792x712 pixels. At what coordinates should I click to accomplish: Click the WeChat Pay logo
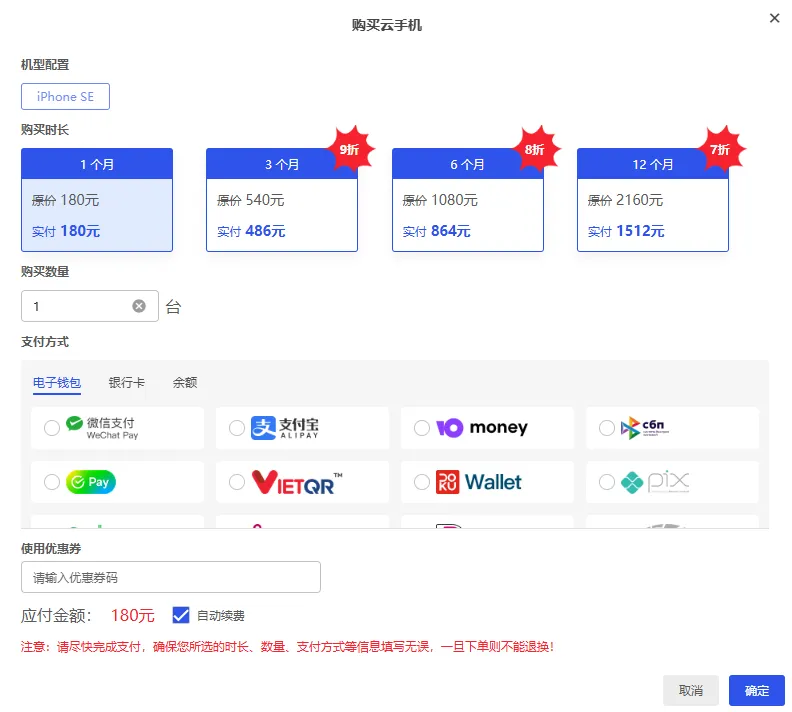click(102, 428)
